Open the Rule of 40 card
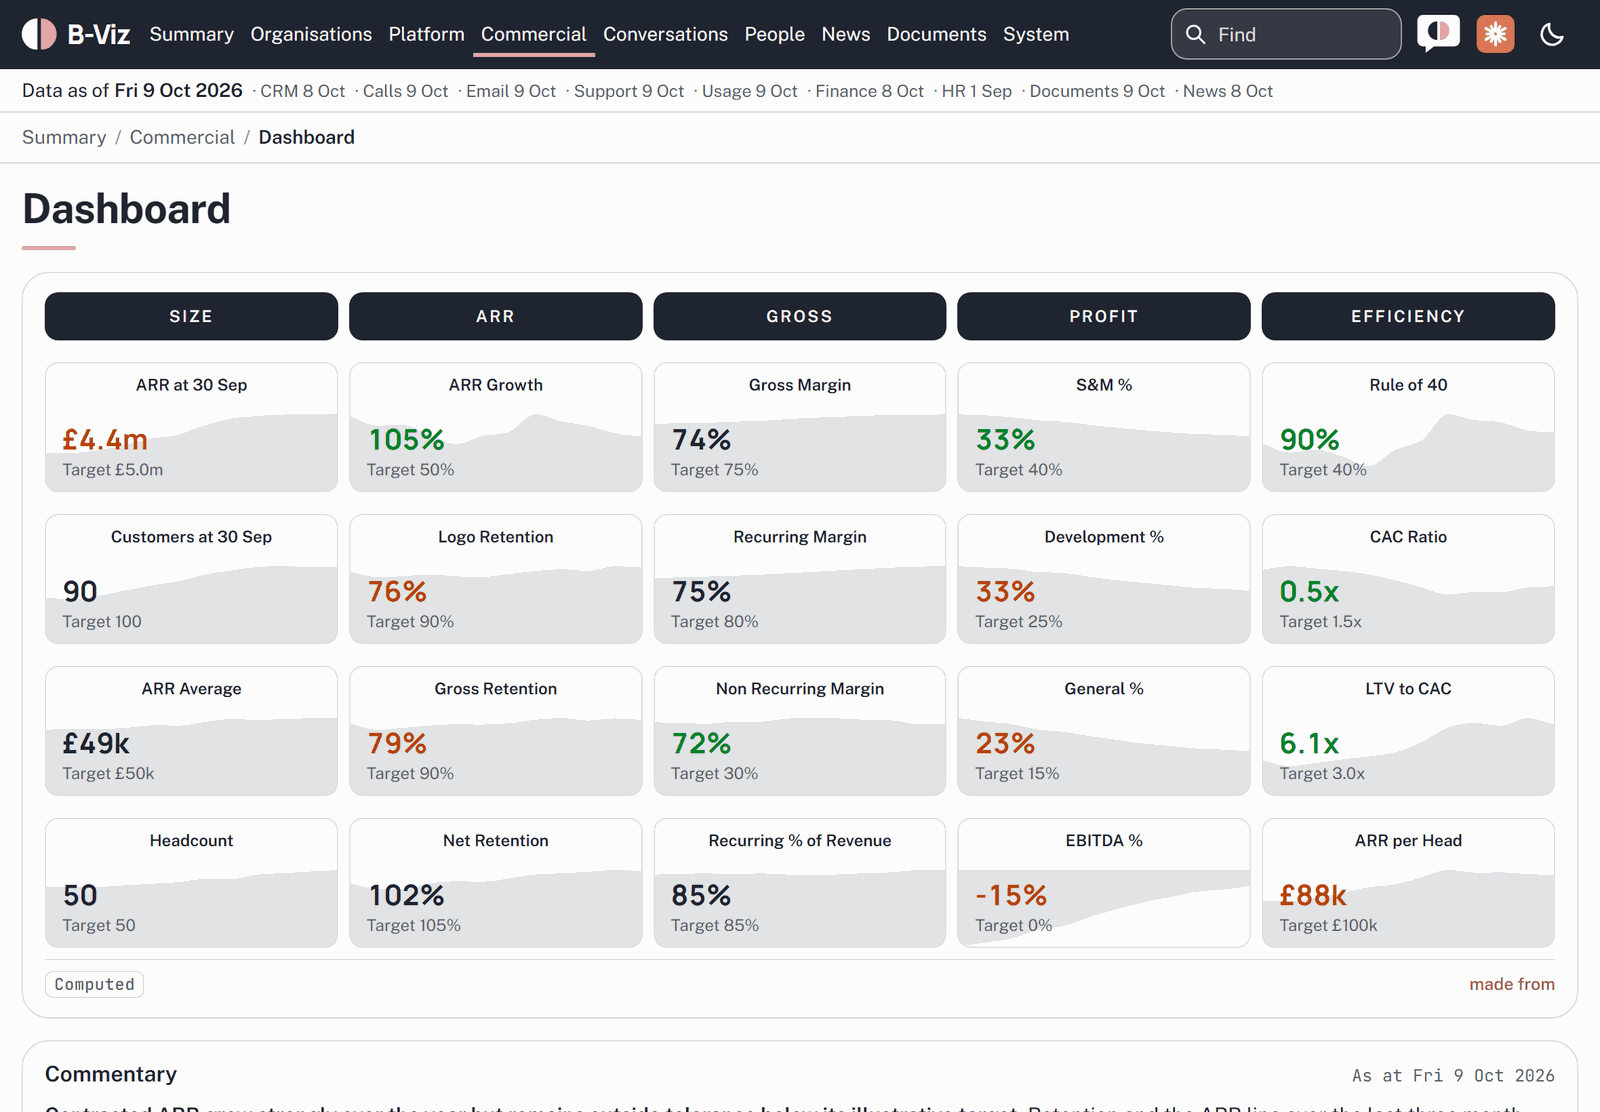 1408,427
